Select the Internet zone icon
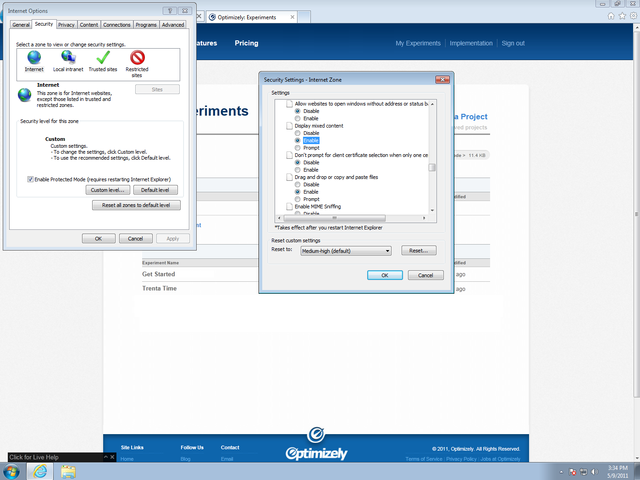This screenshot has height=480, width=640. [x=35, y=59]
